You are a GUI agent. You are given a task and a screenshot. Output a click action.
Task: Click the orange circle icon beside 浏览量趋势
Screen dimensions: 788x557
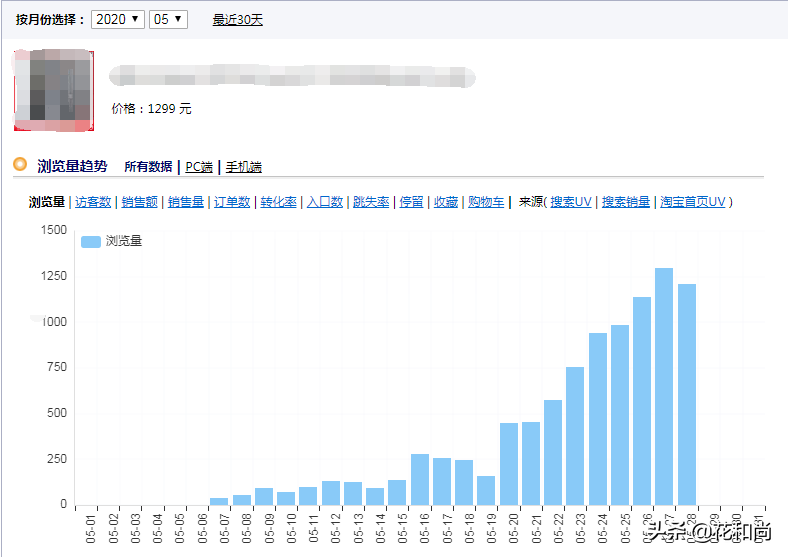20,165
